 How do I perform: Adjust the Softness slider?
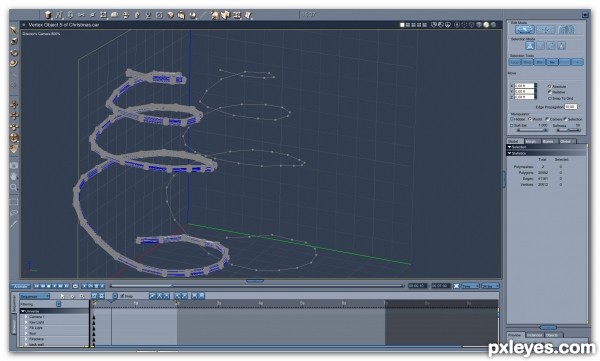(568, 130)
